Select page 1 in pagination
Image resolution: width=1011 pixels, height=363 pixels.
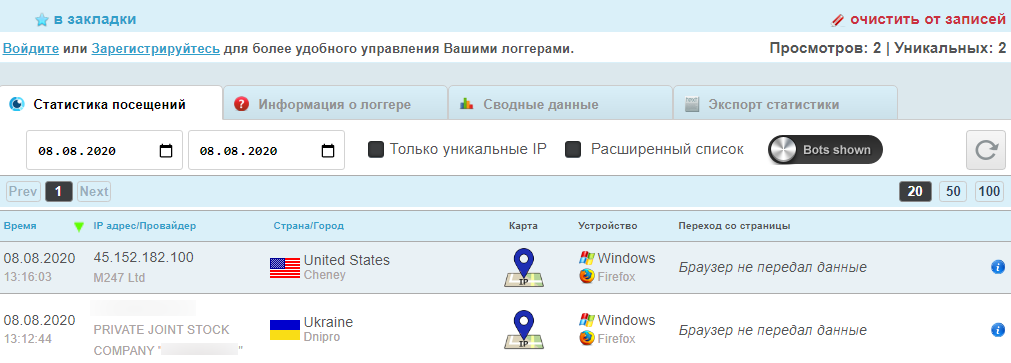[x=59, y=191]
